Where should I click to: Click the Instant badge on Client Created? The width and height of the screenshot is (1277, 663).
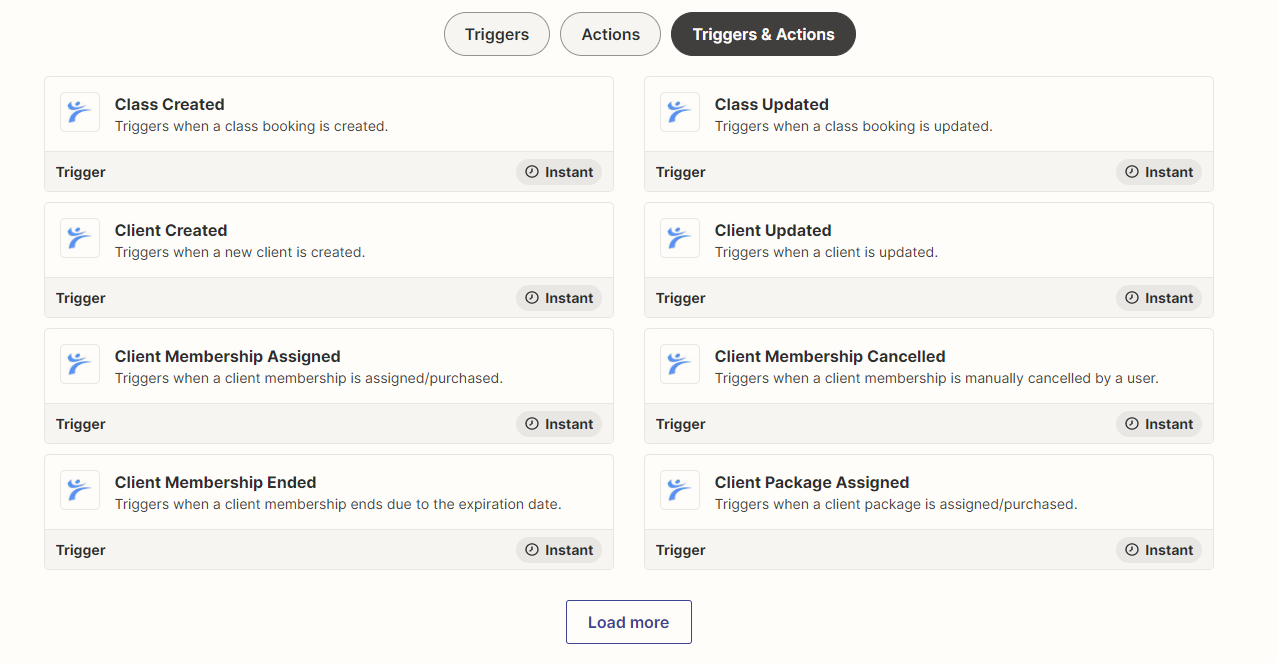[558, 297]
